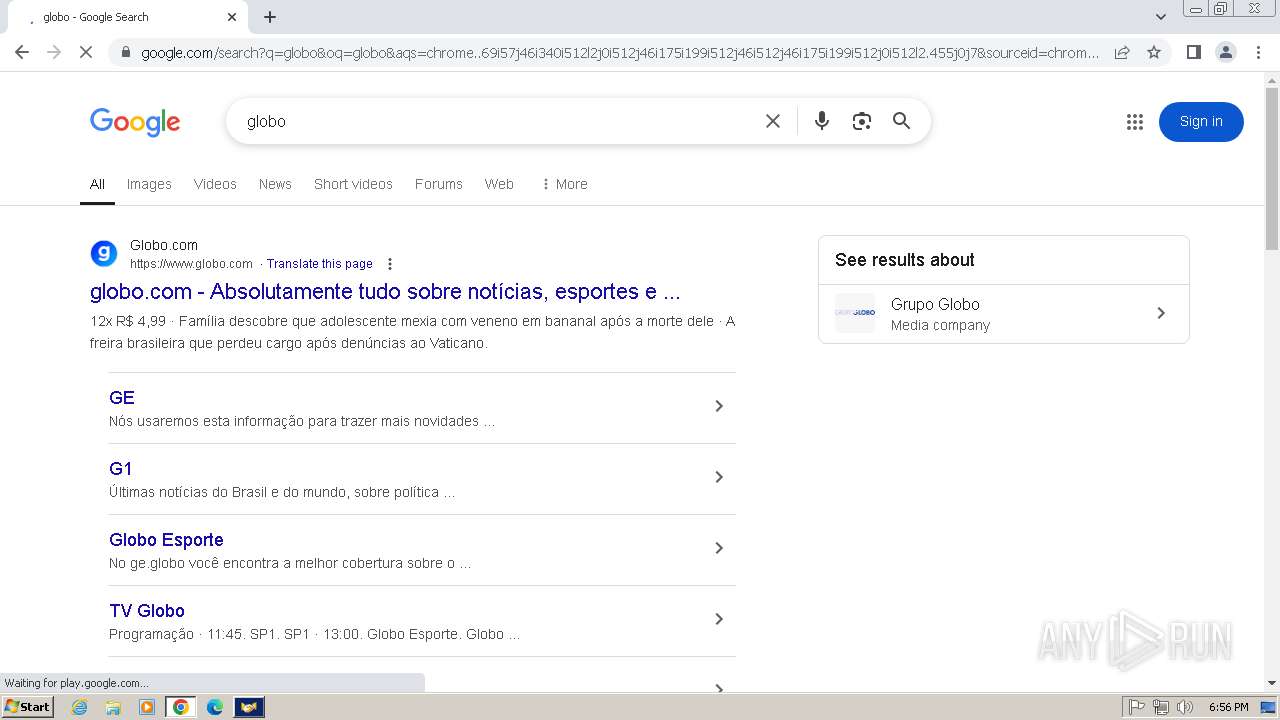Open File Explorer from taskbar
Image resolution: width=1280 pixels, height=720 pixels.
click(113, 707)
